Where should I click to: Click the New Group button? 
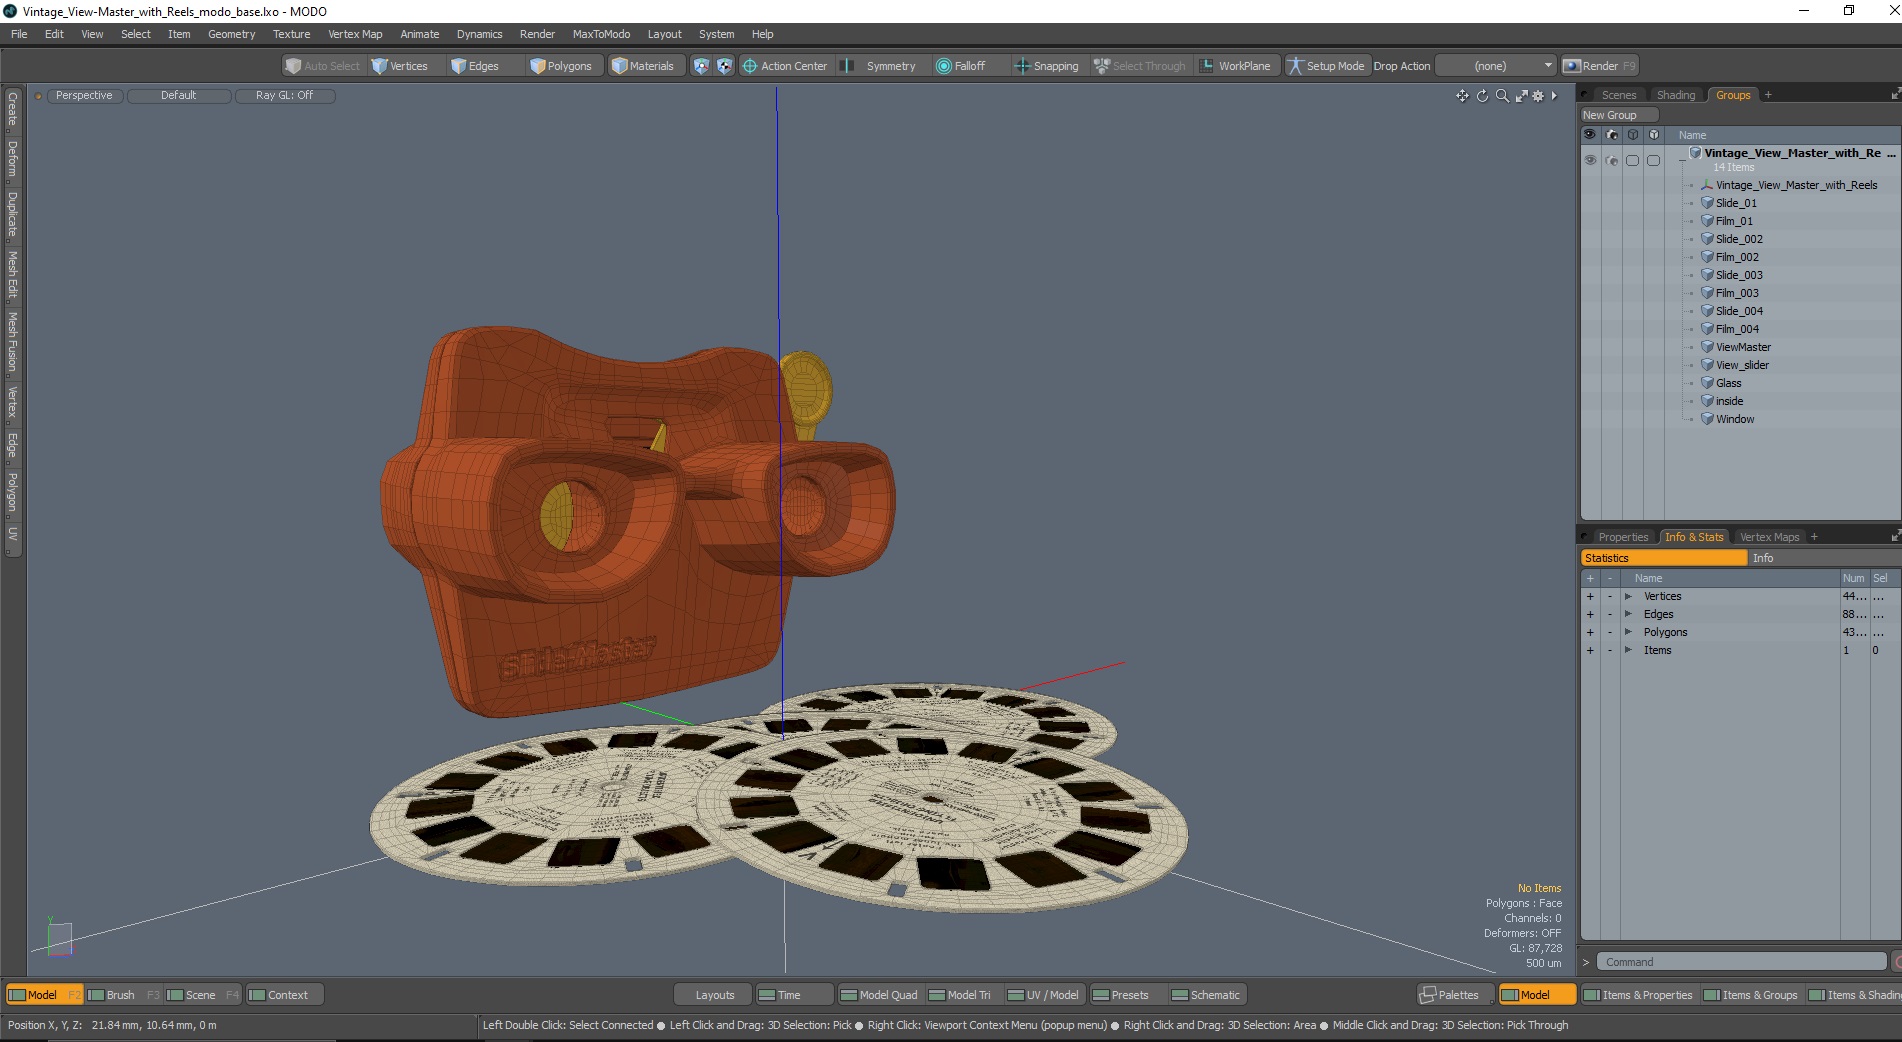click(x=1618, y=115)
